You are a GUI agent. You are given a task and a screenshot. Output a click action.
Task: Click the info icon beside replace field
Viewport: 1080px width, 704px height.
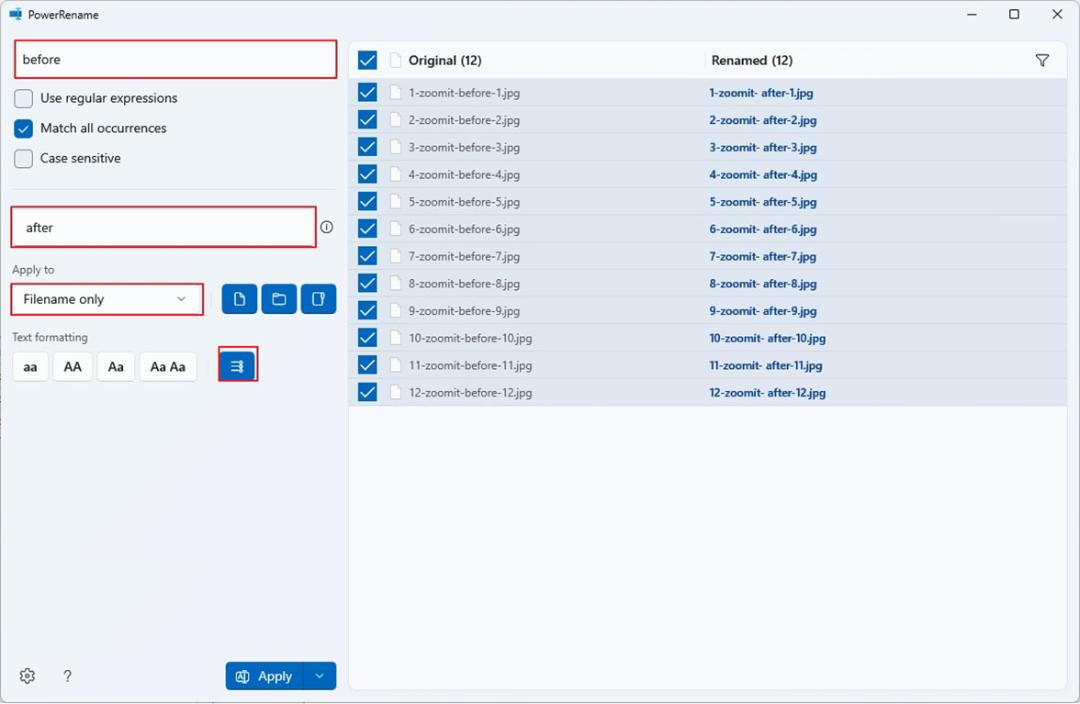326,227
